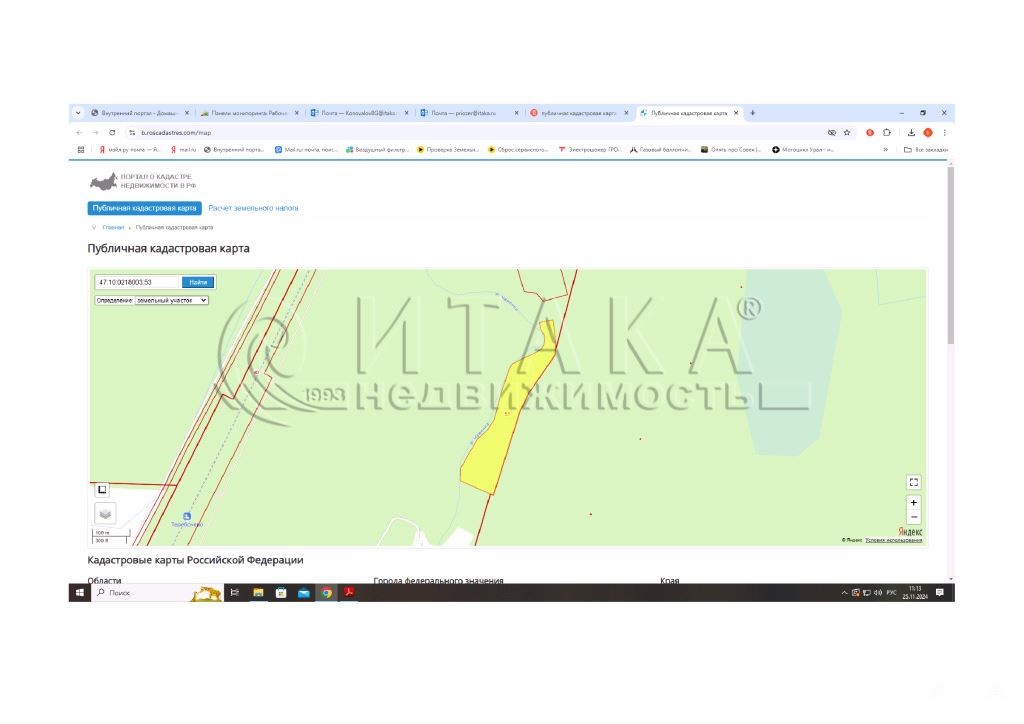Click the site info icon in address bar

pos(132,133)
